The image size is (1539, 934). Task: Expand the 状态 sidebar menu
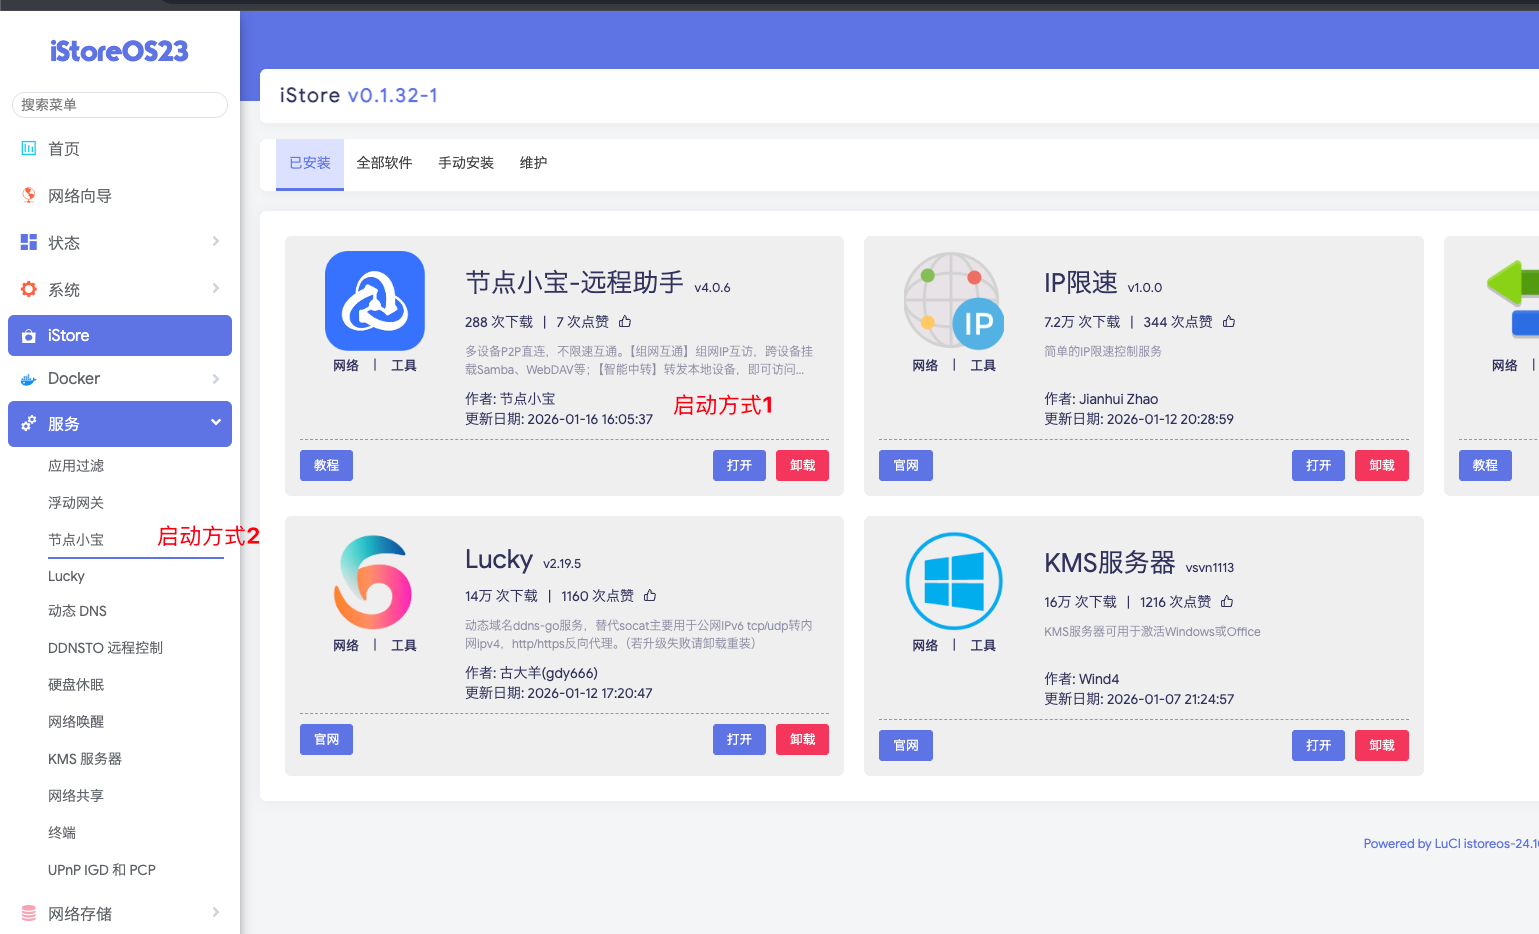click(x=215, y=242)
